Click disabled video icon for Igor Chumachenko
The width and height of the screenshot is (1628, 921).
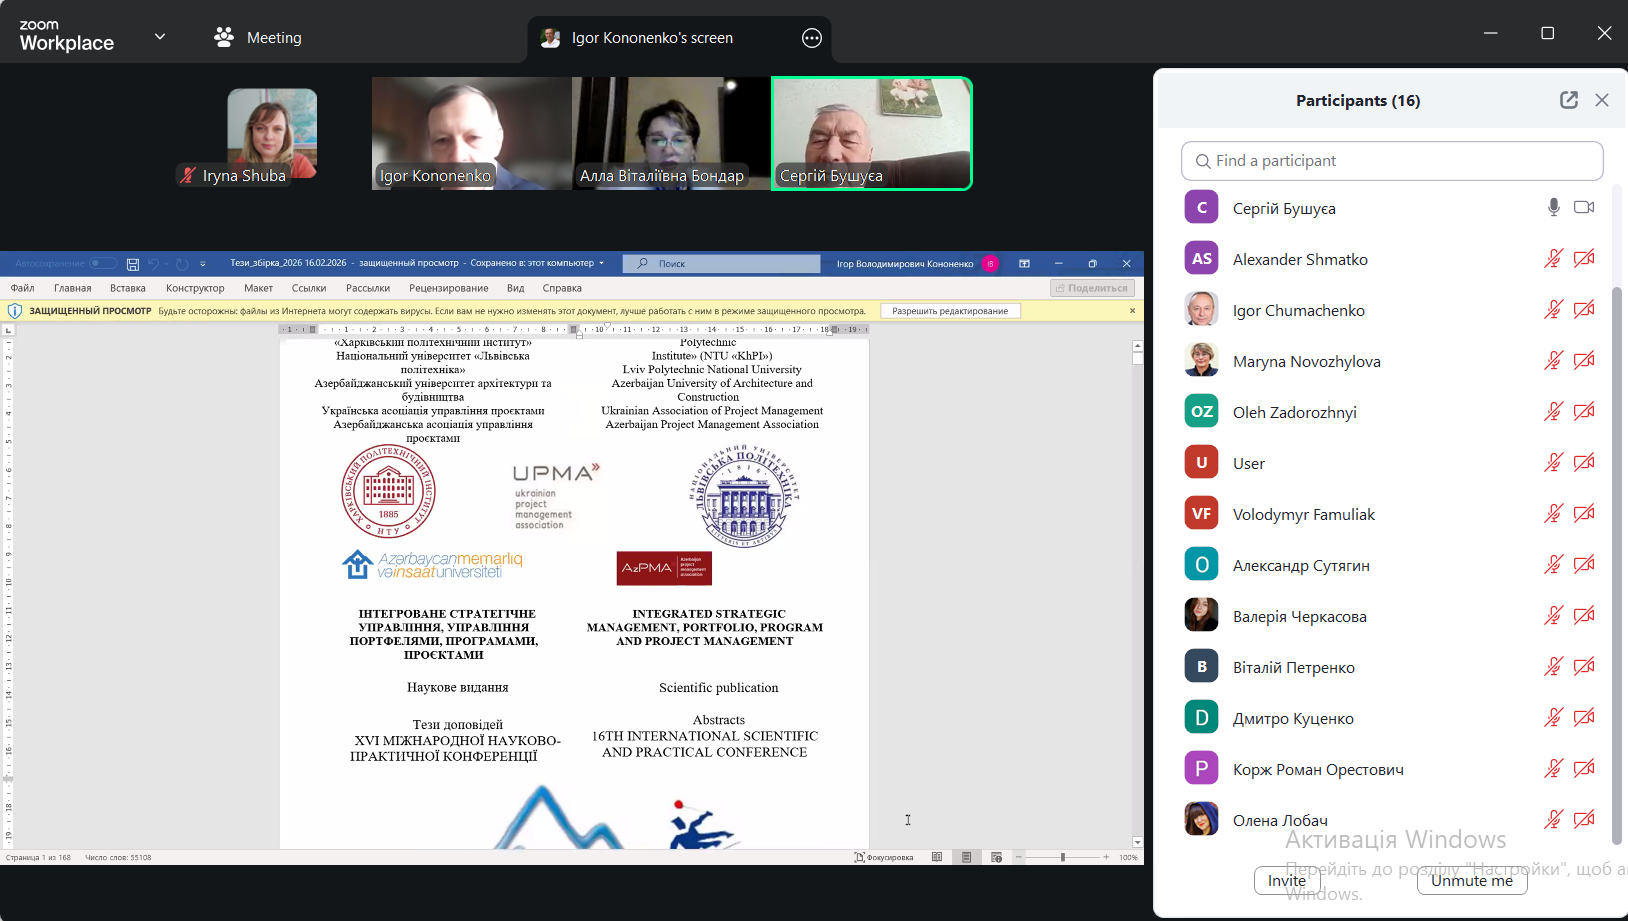pos(1584,310)
